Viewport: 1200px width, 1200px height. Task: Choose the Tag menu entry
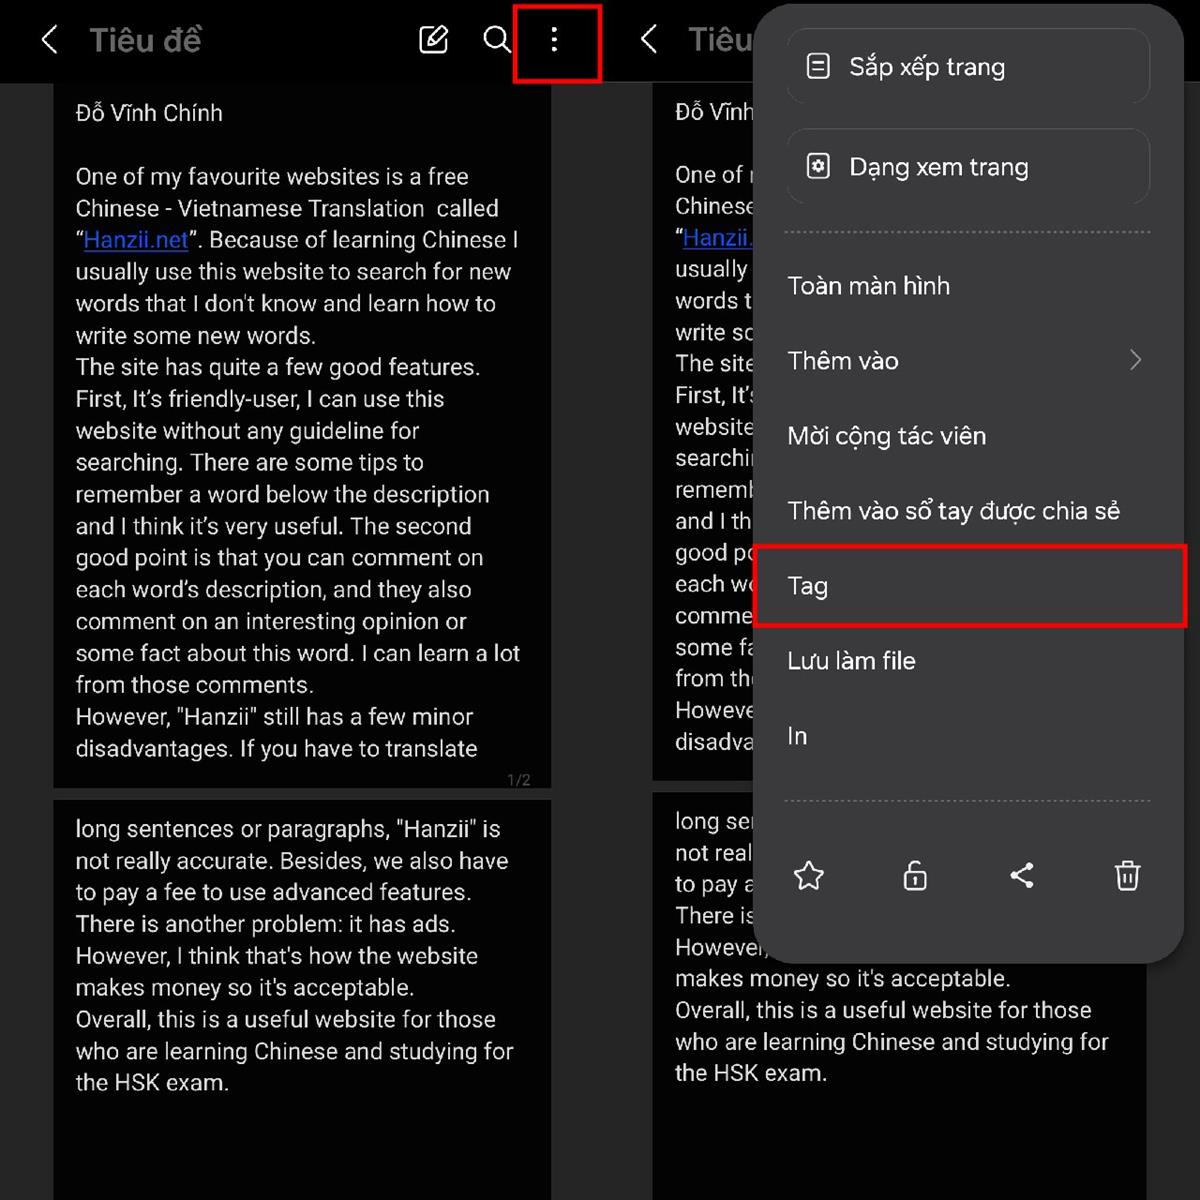coord(970,586)
